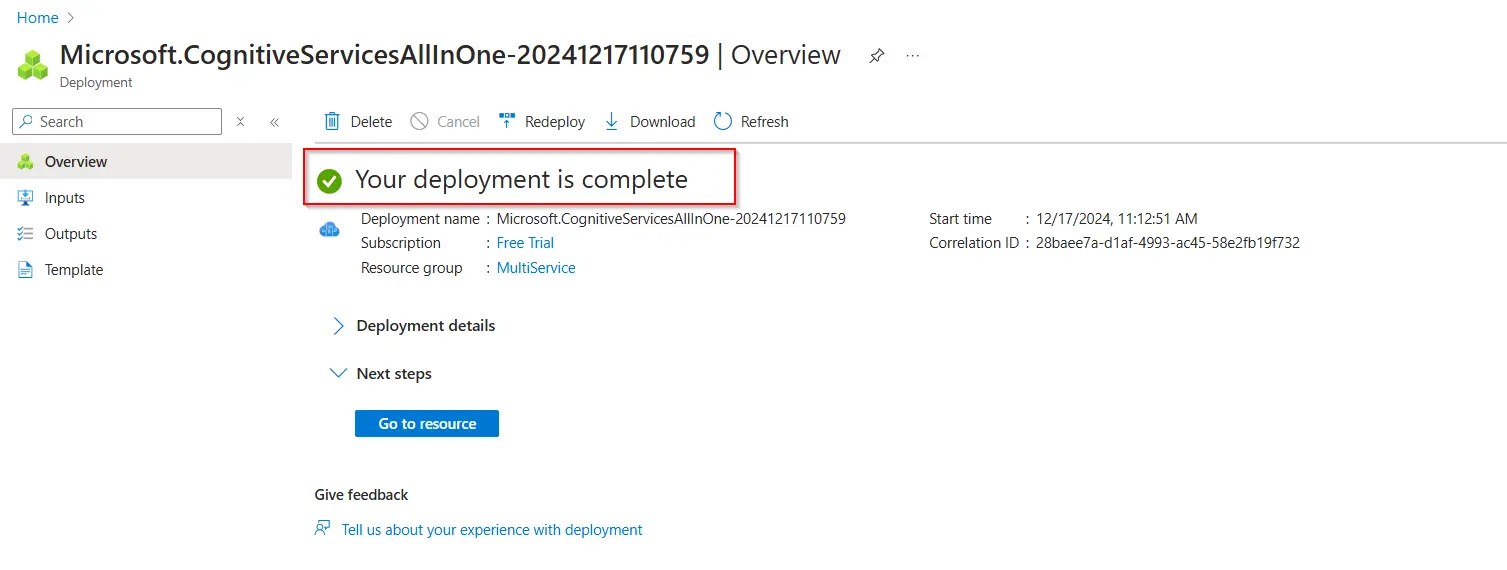Expand the Deployment details section
The height and width of the screenshot is (570, 1507).
[338, 326]
